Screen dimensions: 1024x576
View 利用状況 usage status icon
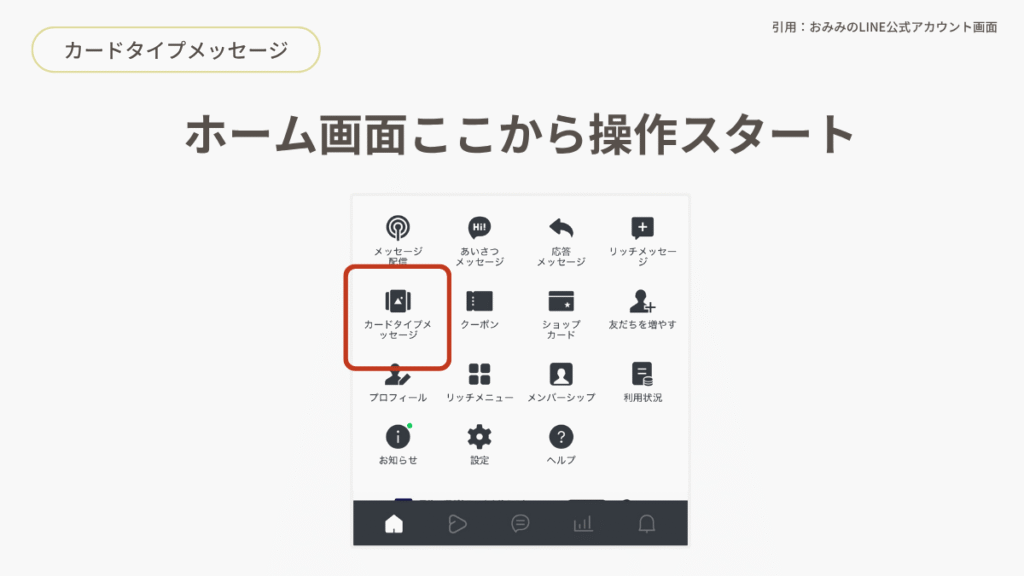[642, 375]
